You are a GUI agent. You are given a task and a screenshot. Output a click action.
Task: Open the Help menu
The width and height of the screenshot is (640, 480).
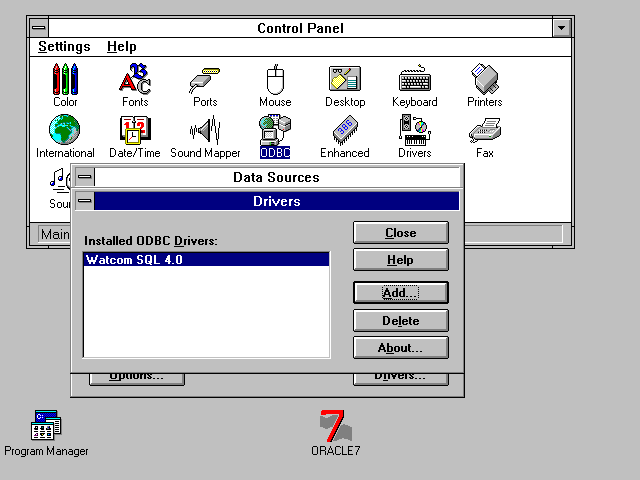coord(122,47)
